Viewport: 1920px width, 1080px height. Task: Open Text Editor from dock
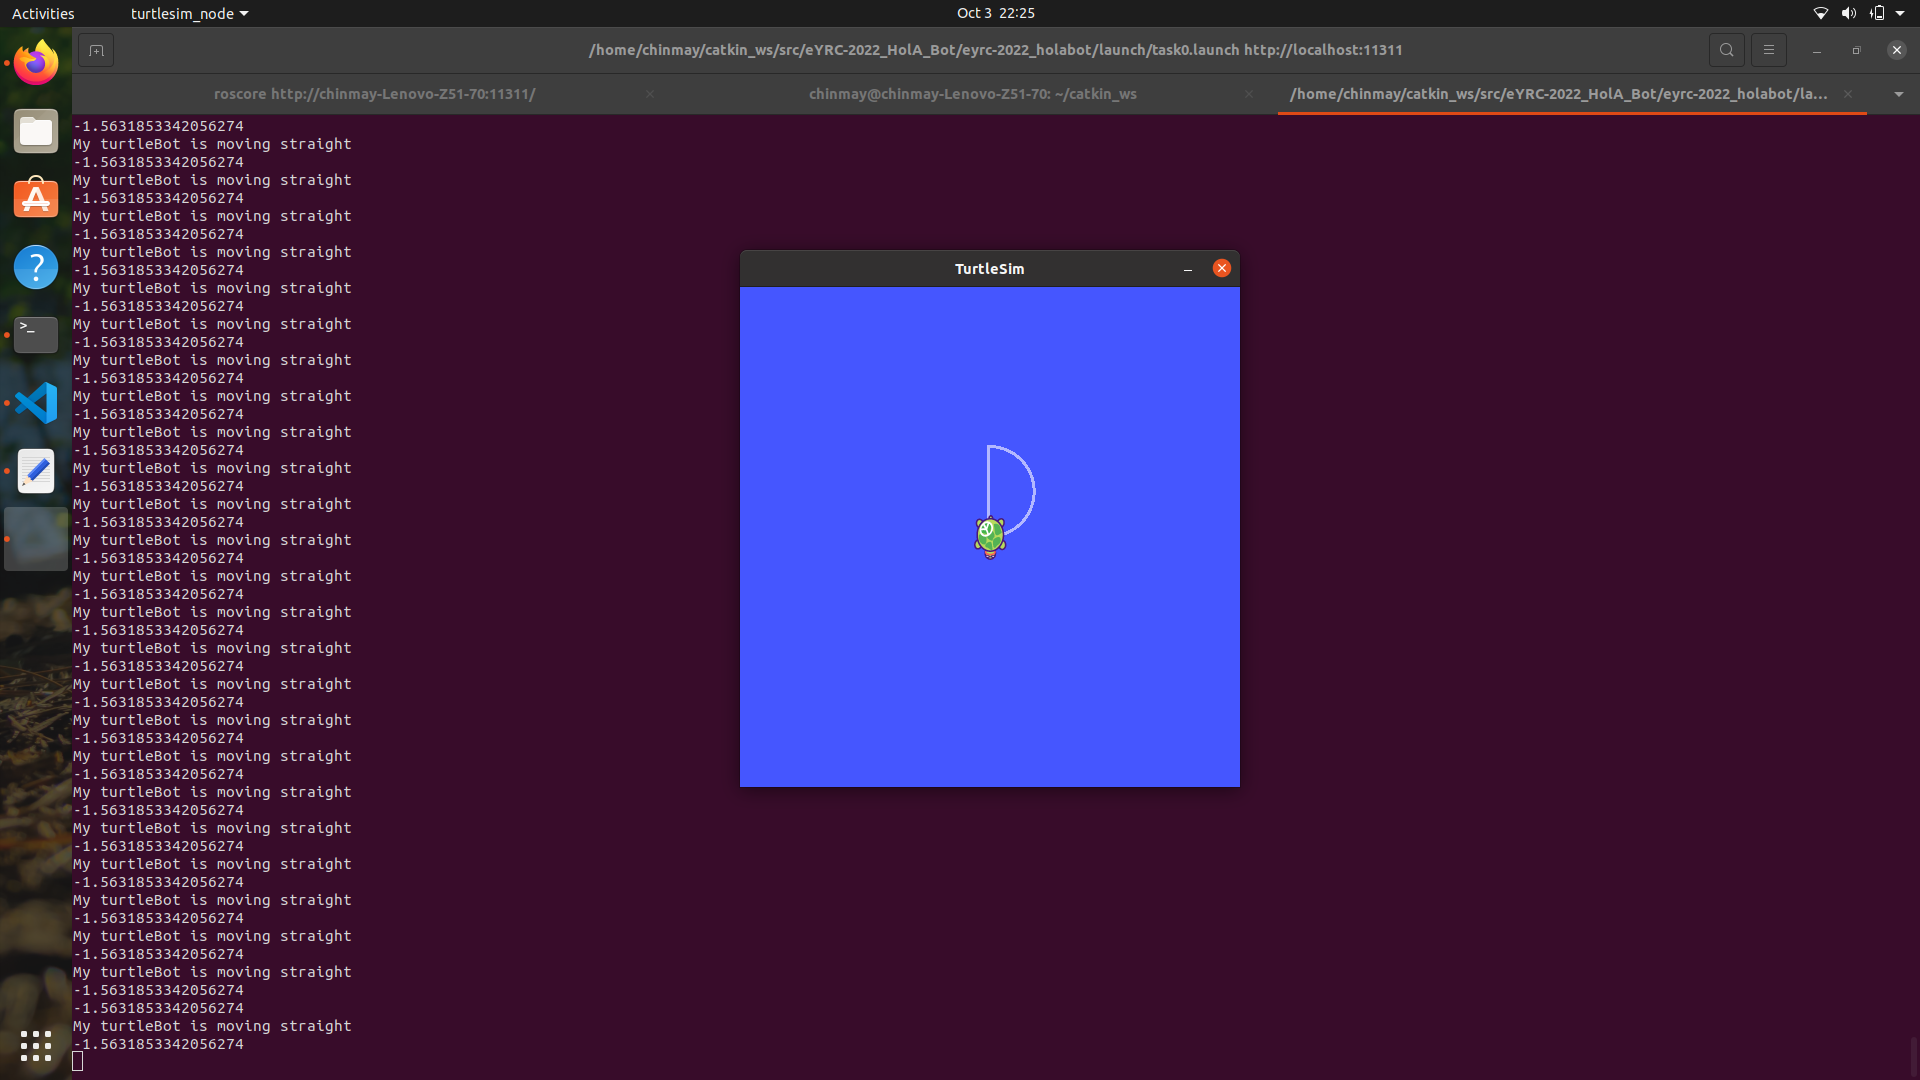(36, 471)
